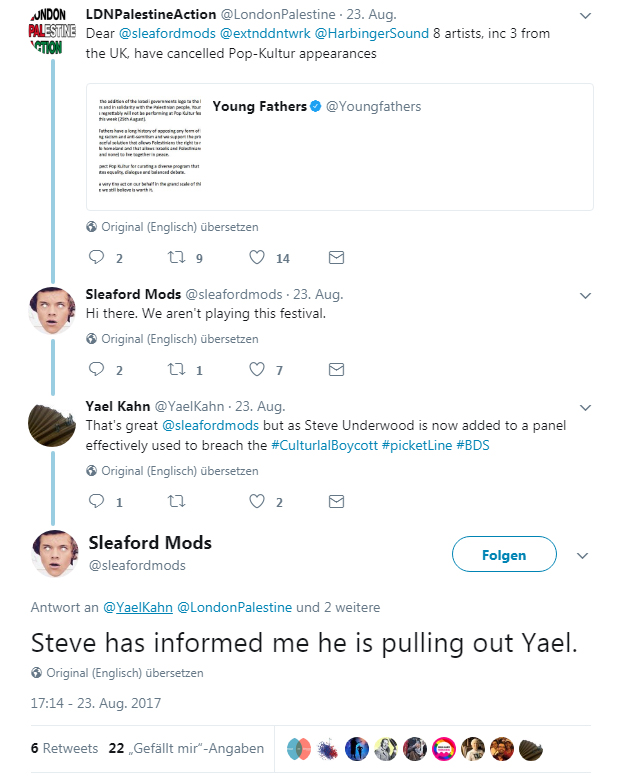Click the first liker avatar in the row
The width and height of the screenshot is (626, 778).
click(x=298, y=748)
